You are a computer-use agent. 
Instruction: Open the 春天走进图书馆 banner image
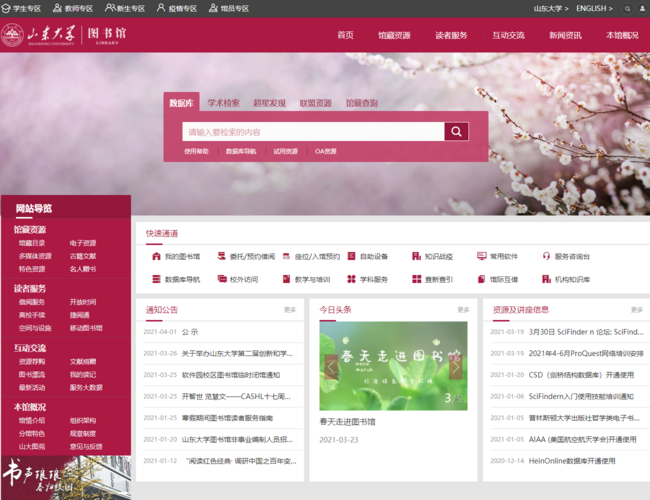click(393, 366)
